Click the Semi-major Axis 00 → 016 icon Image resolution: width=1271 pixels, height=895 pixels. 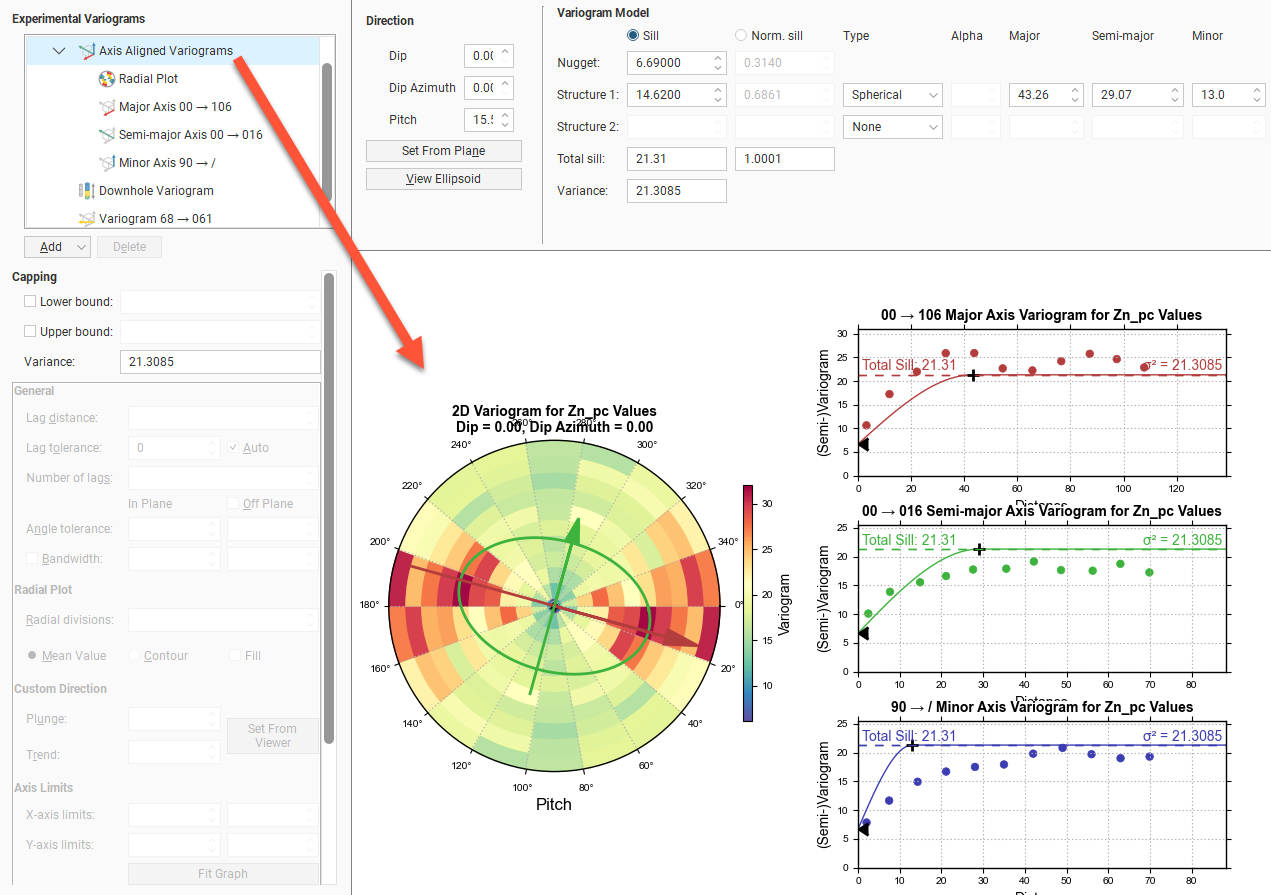pyautogui.click(x=107, y=135)
